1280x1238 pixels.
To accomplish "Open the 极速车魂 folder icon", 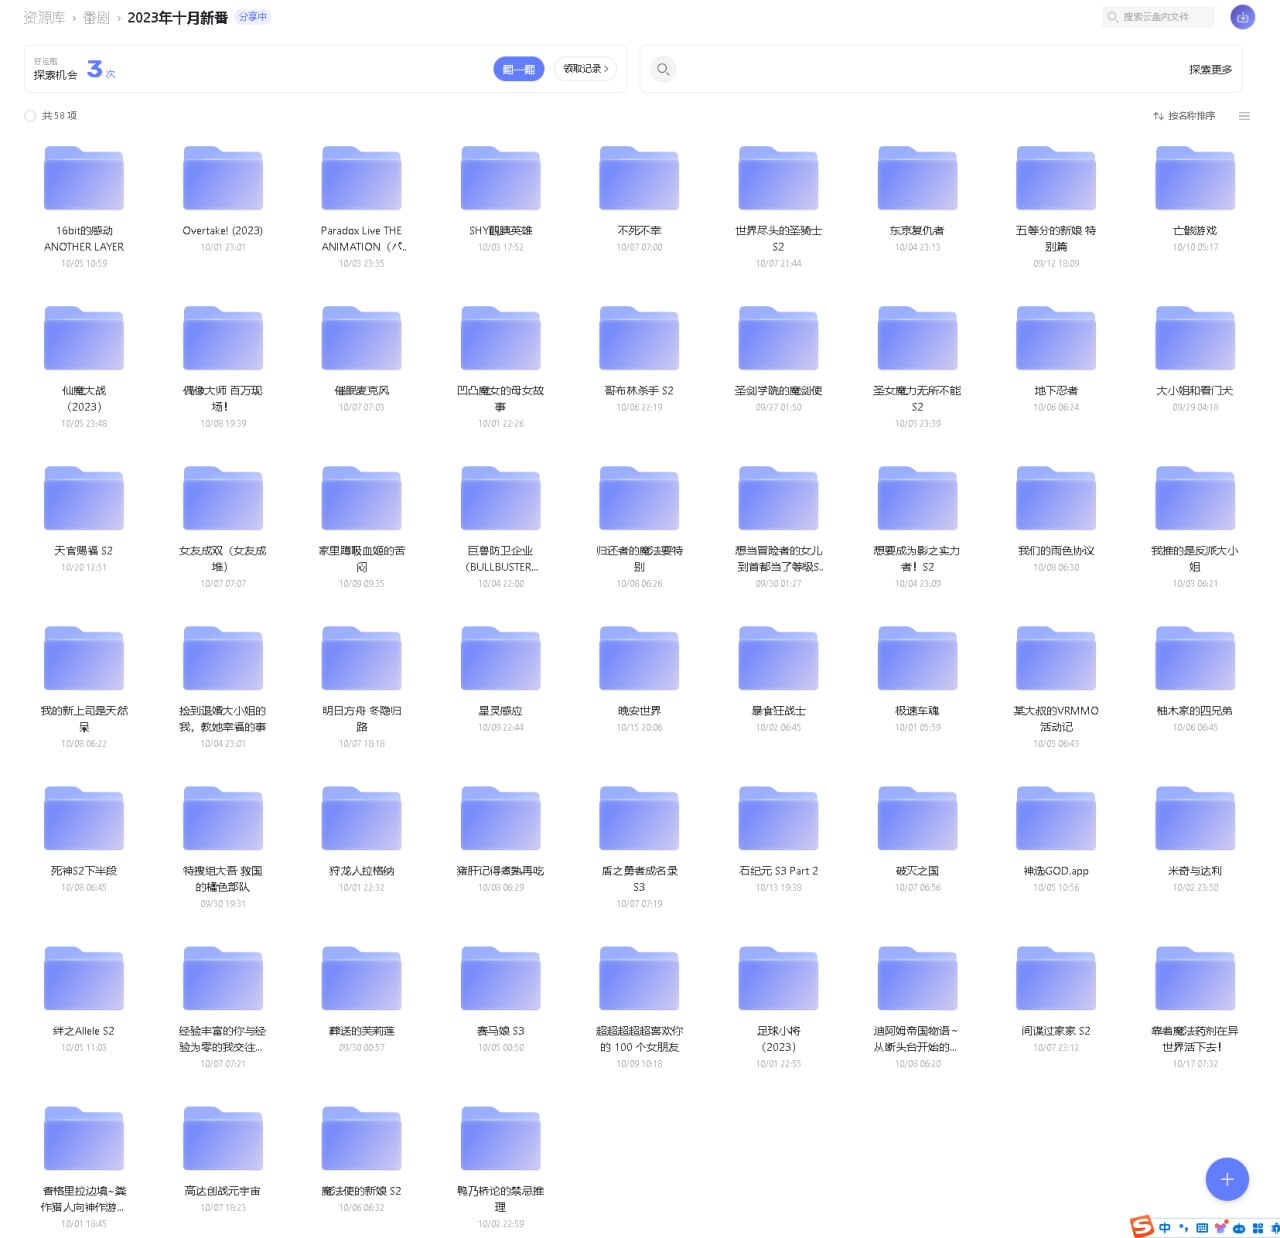I will 917,658.
